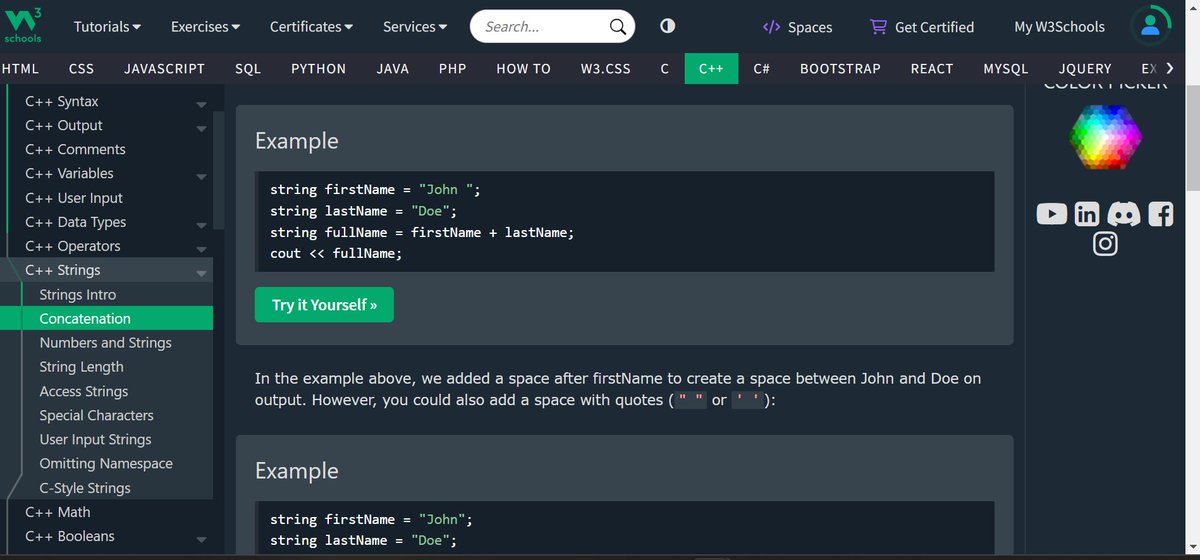
Task: Open Omitting Namespace sidebar item
Action: [106, 464]
